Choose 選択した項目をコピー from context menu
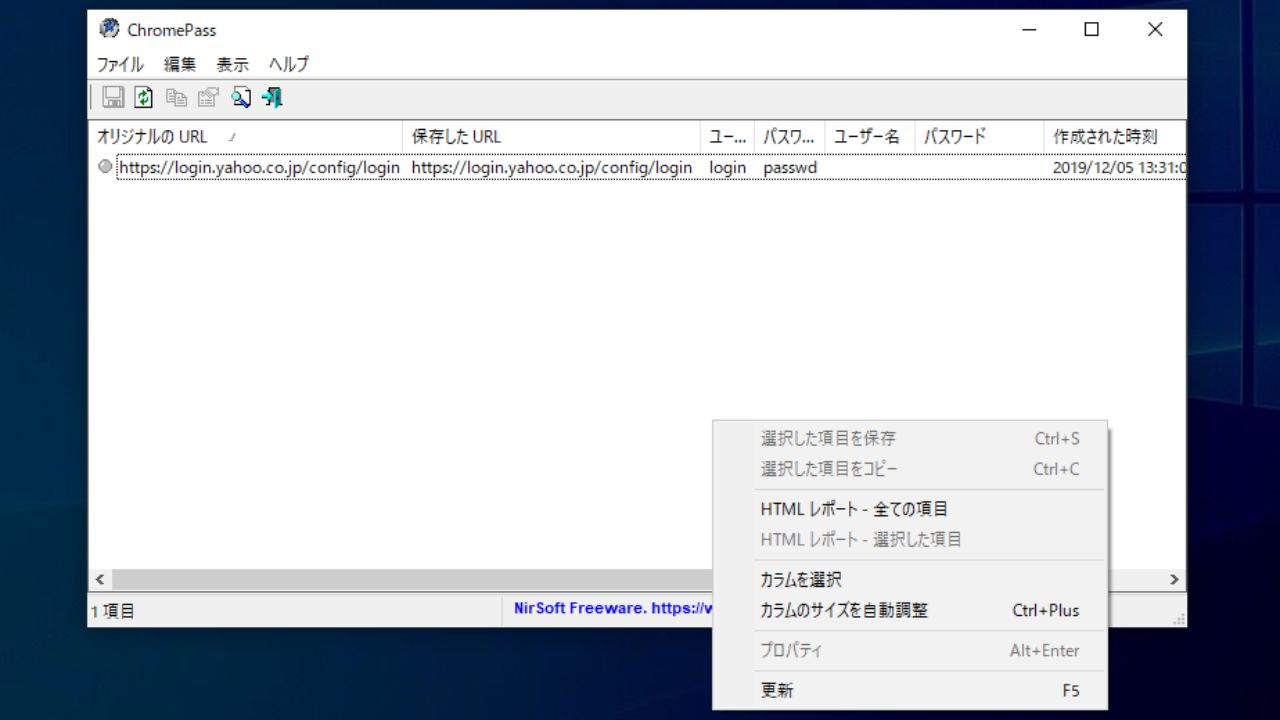The image size is (1280, 720). [x=910, y=468]
